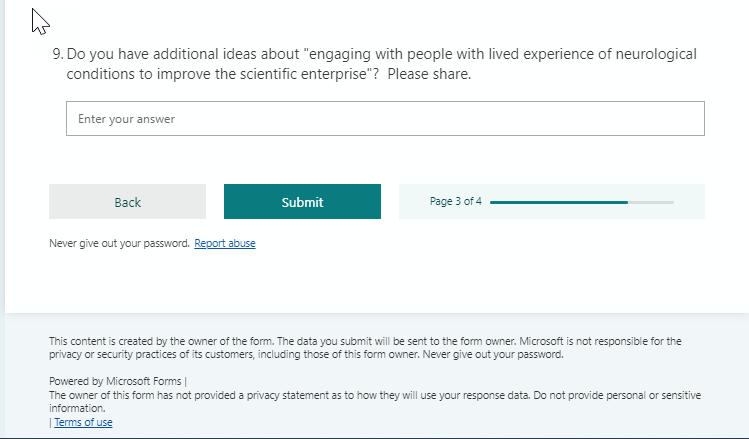Click the filled portion of the progress bar

click(x=558, y=202)
